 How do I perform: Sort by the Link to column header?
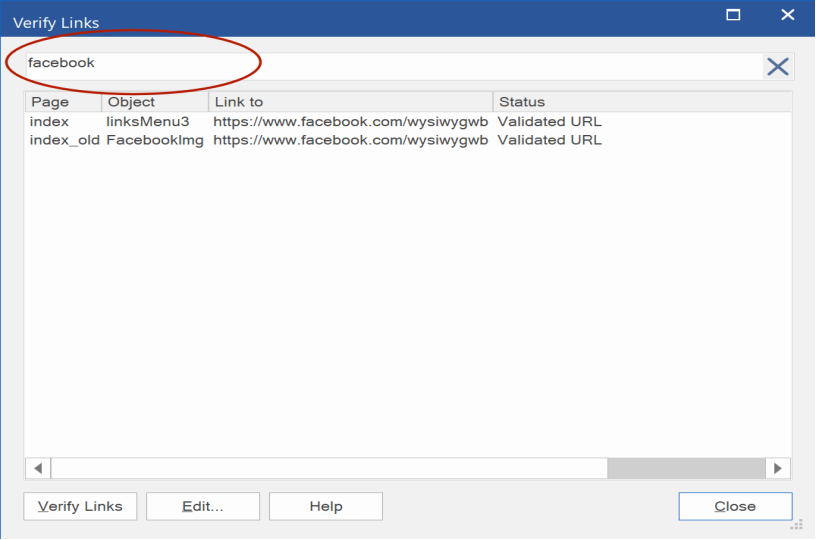(351, 102)
